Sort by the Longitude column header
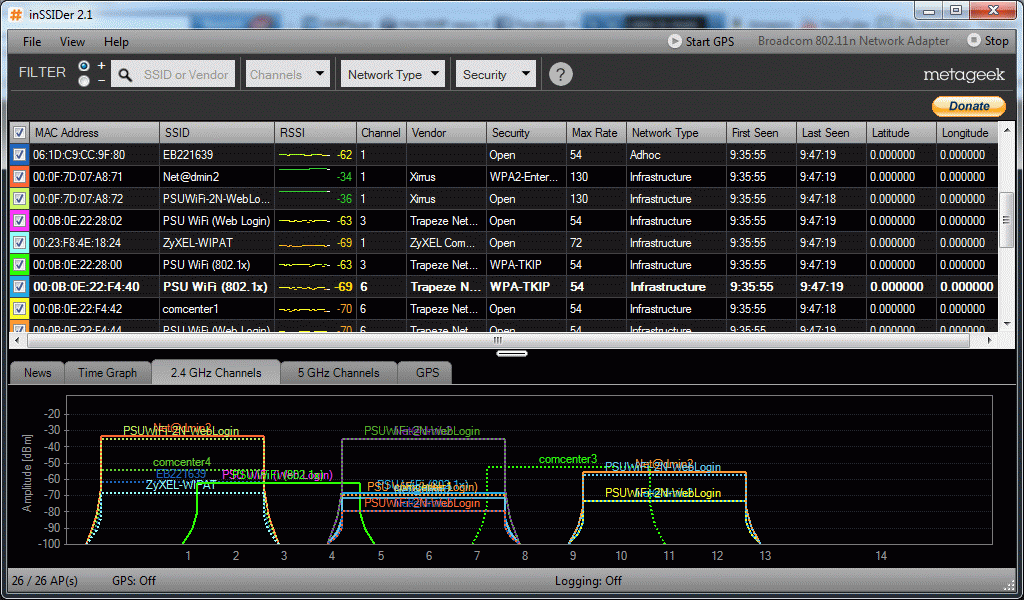Viewport: 1024px width, 600px height. click(967, 133)
